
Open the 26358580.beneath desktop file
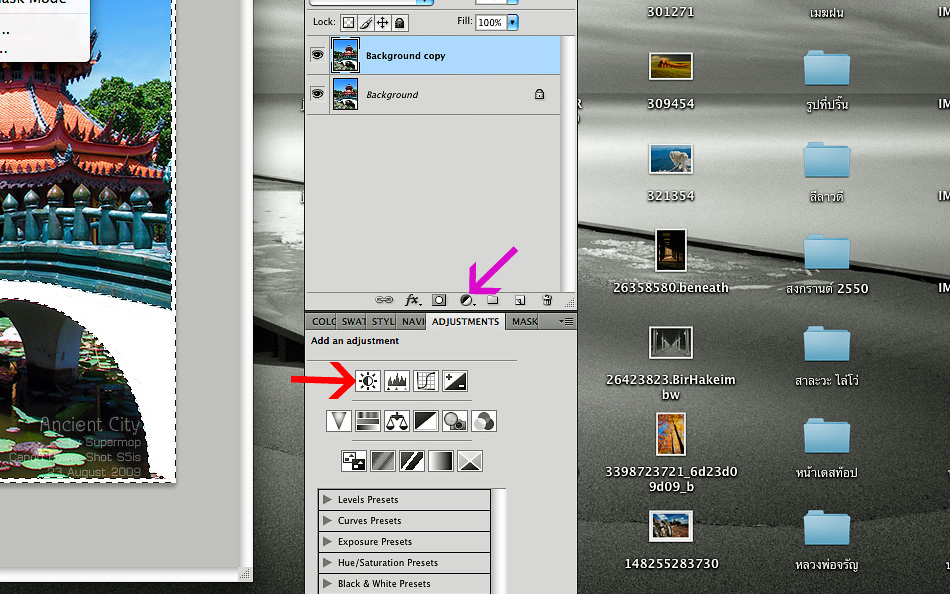click(x=670, y=250)
